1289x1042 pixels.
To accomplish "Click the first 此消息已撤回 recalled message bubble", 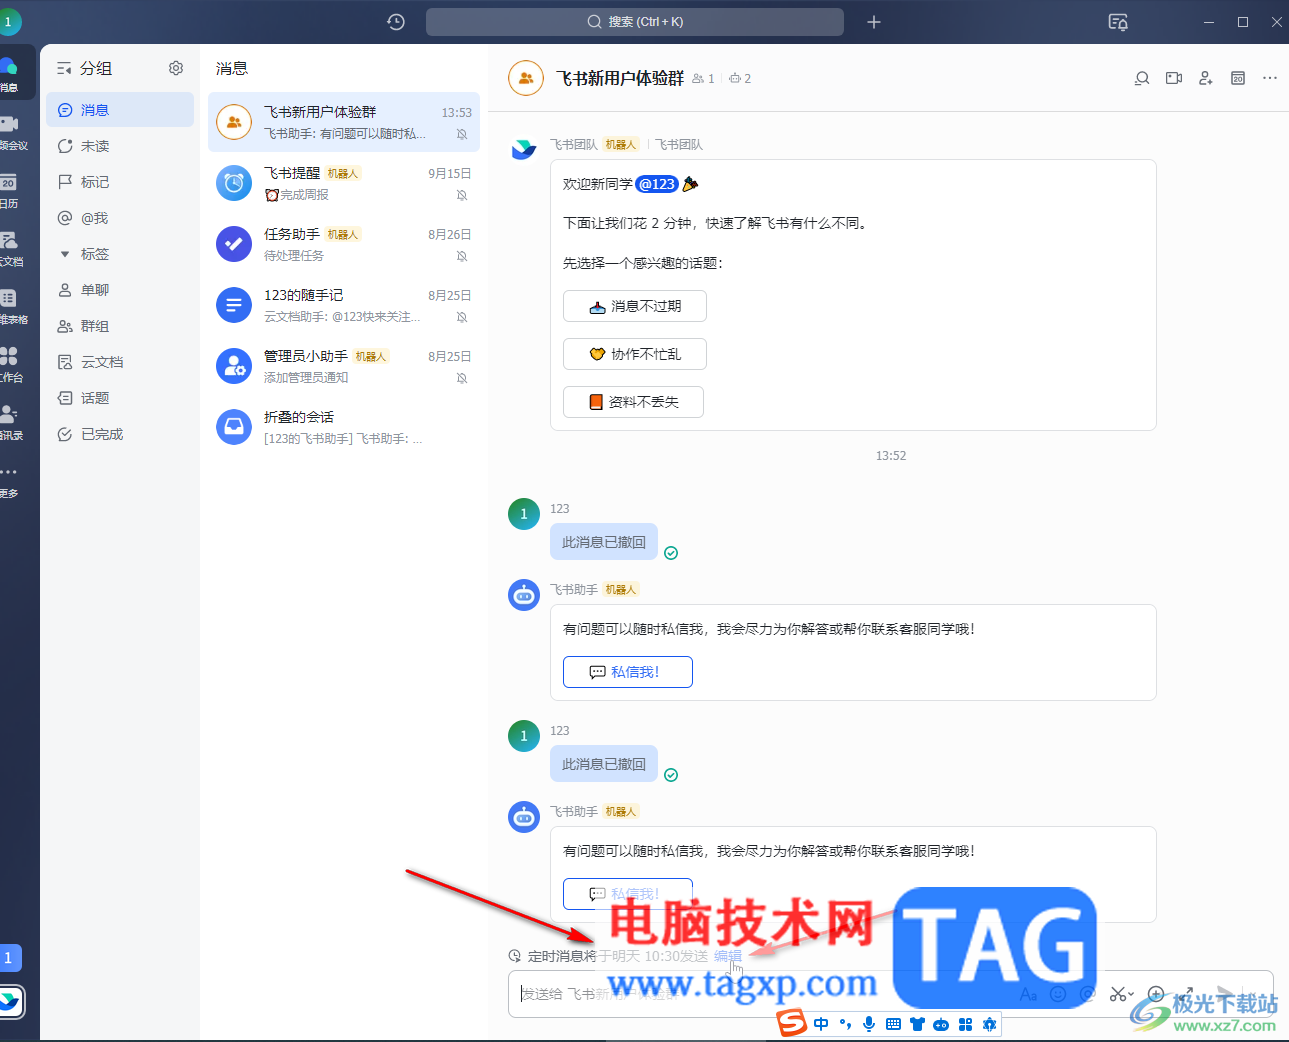I will (x=604, y=542).
